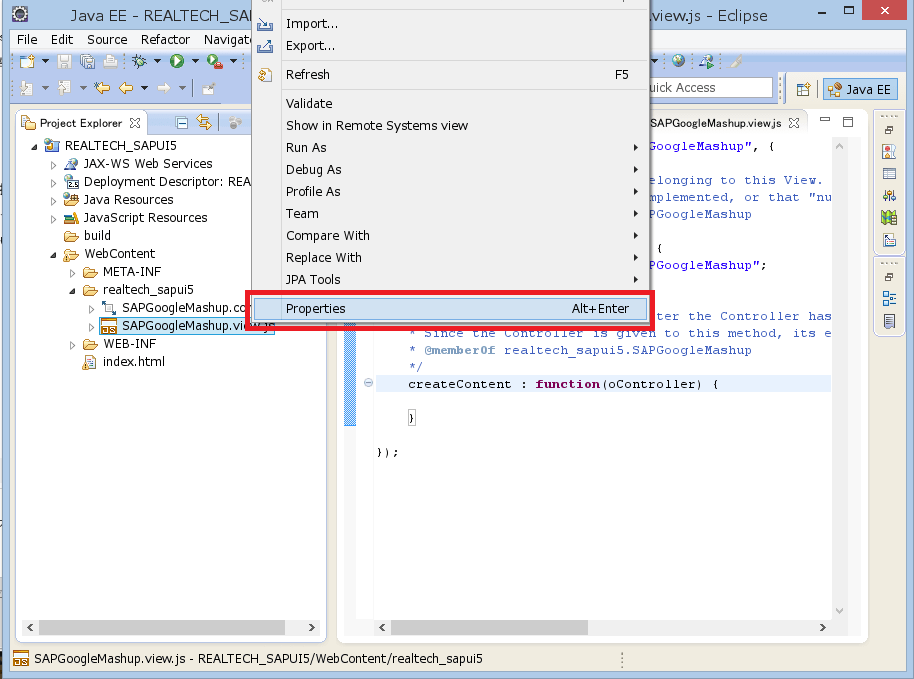The height and width of the screenshot is (679, 914).
Task: Open the green map icon view in right trim
Action: (x=889, y=217)
